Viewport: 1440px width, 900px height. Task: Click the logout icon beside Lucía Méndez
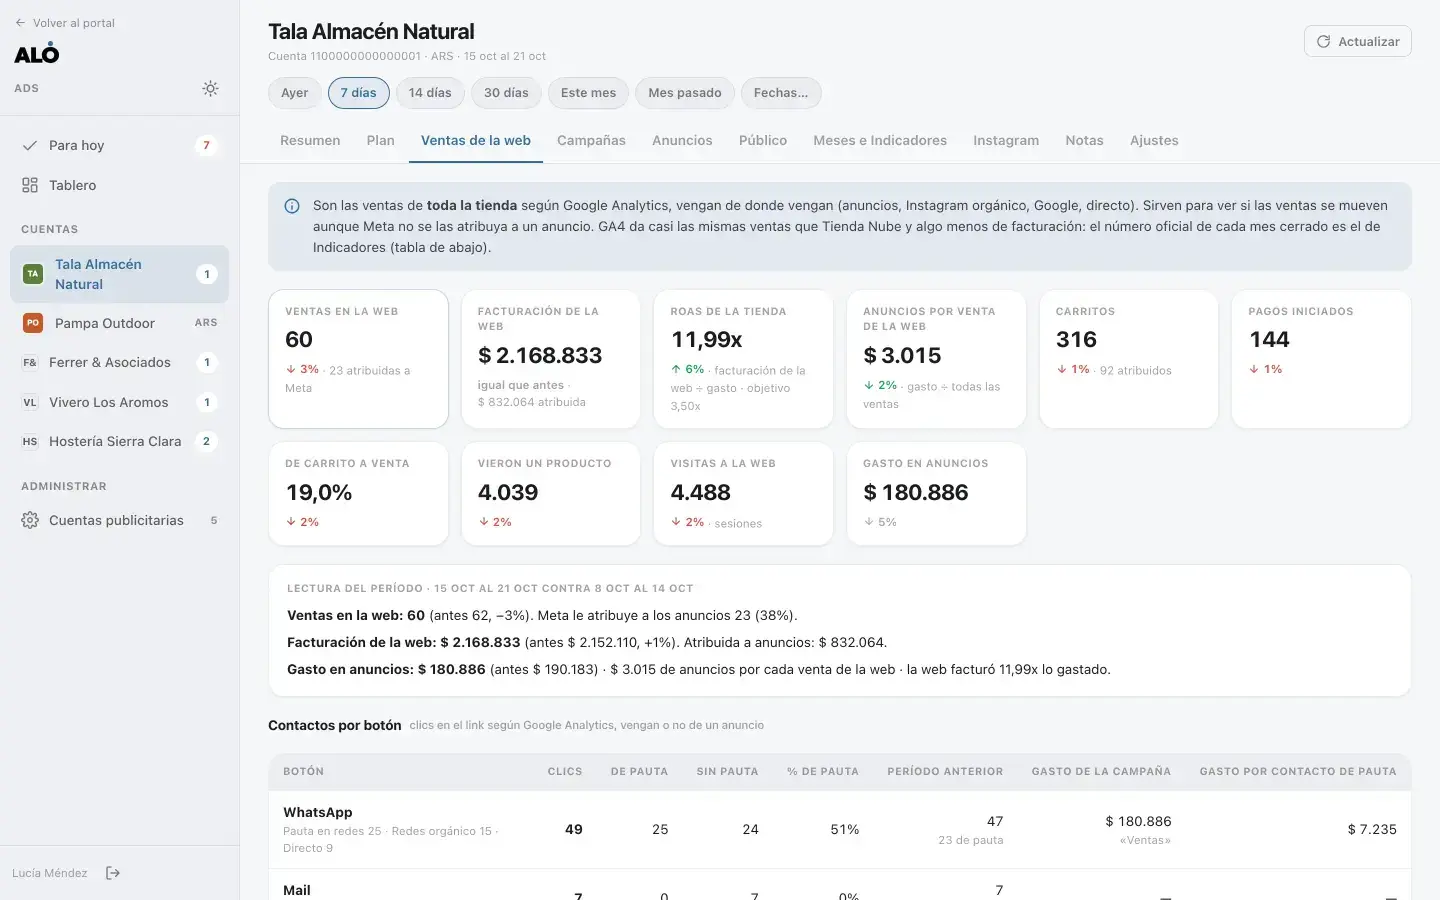tap(113, 873)
